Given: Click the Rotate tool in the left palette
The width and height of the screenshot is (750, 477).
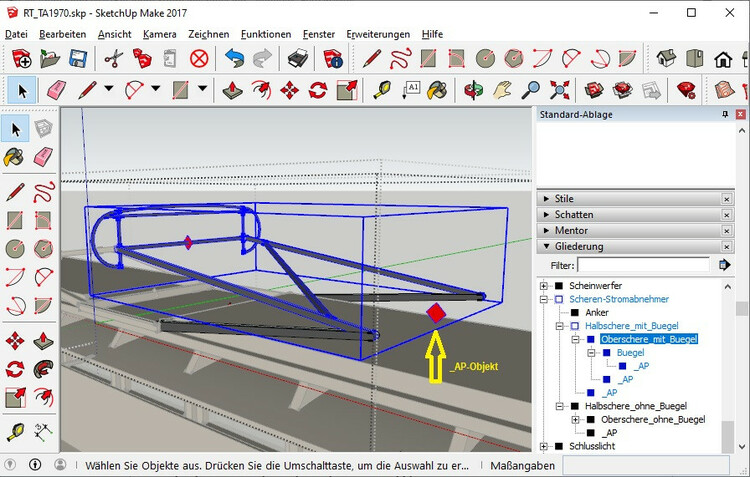Looking at the screenshot, I should click(15, 369).
